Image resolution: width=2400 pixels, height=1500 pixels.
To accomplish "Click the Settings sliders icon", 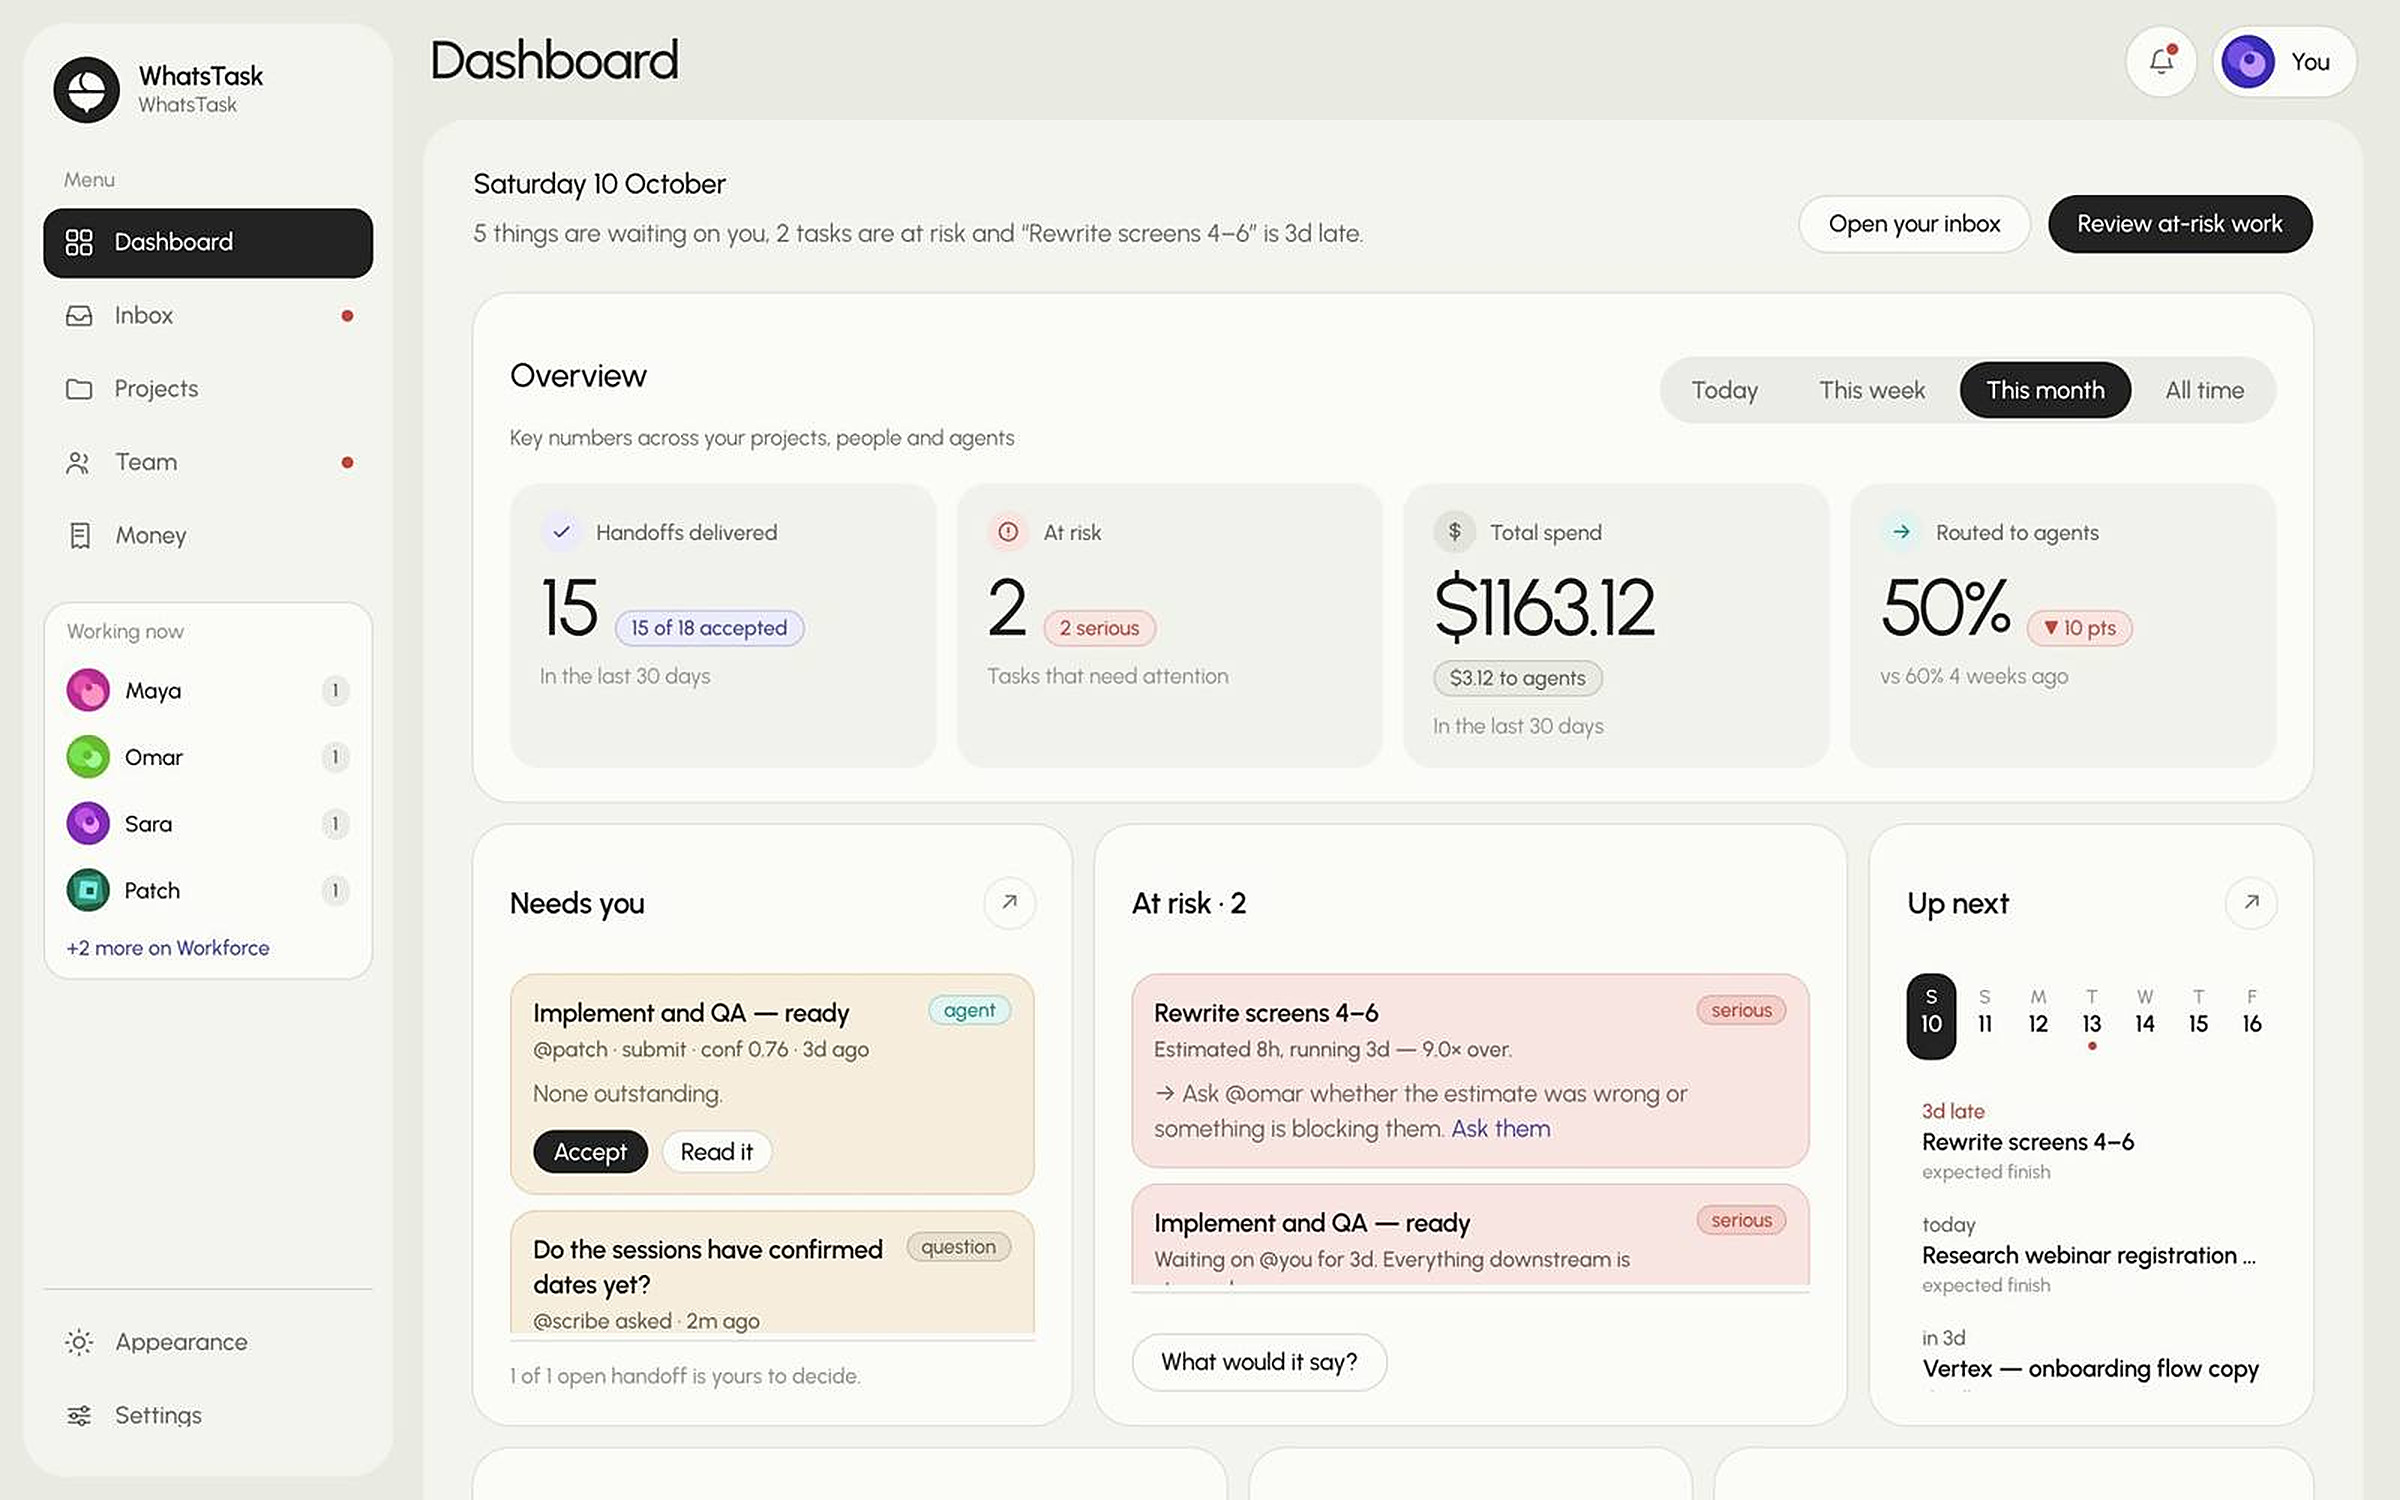I will 79,1415.
